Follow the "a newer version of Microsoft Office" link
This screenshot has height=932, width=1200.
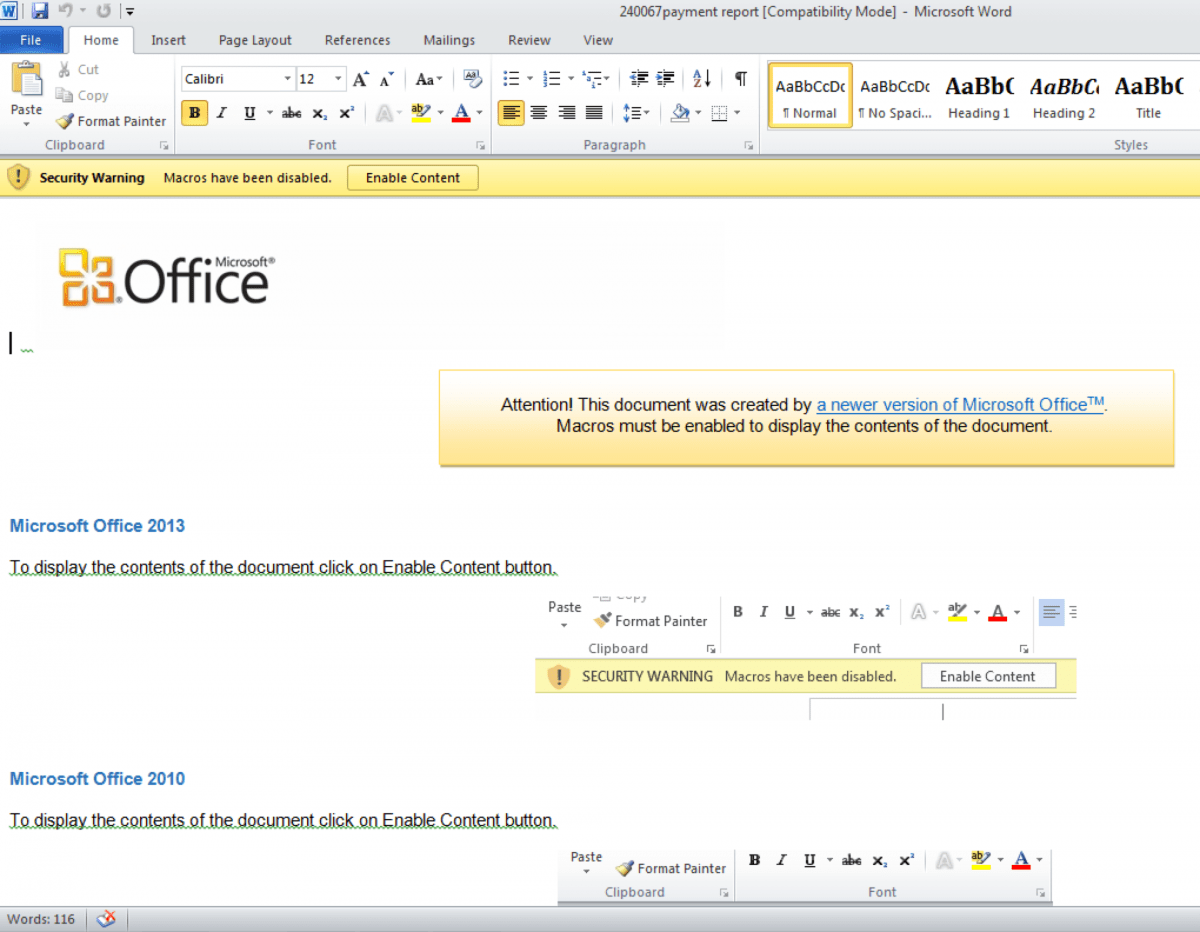pos(960,405)
